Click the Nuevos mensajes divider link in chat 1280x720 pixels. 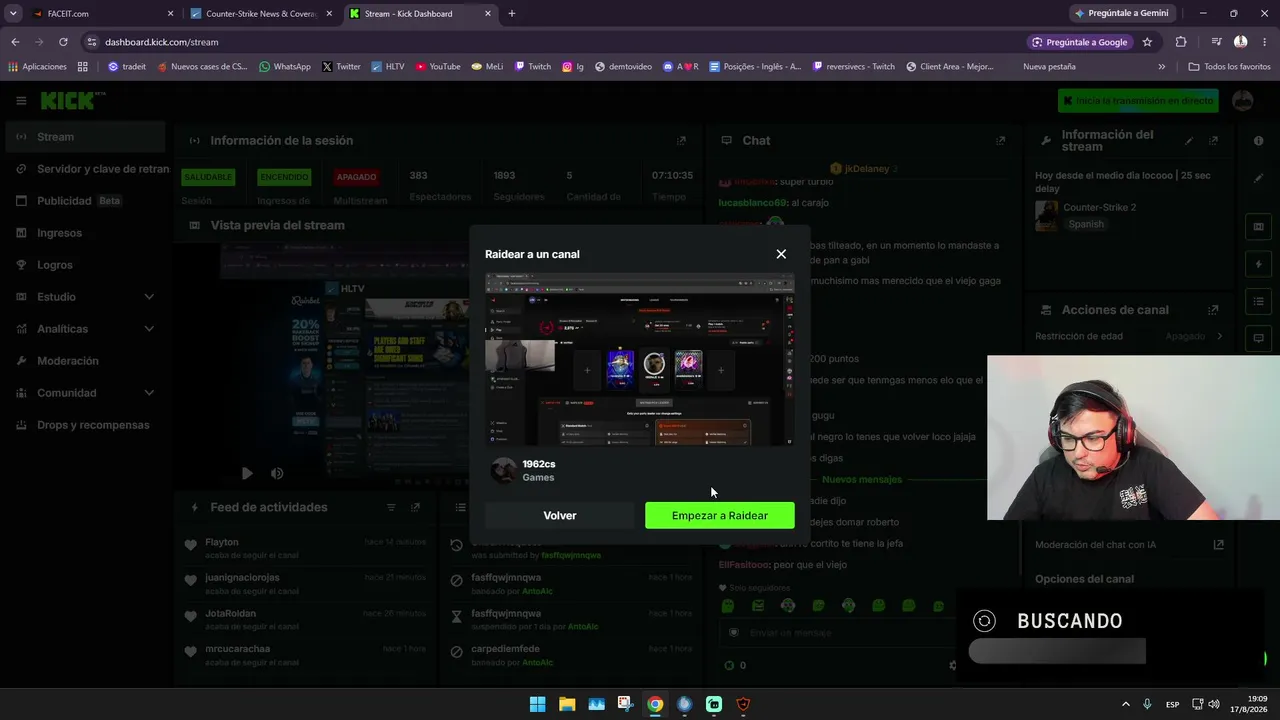click(862, 479)
